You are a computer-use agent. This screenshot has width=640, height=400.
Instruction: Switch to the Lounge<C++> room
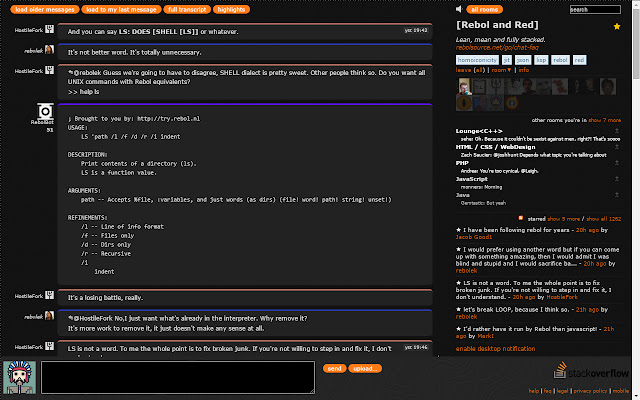point(479,131)
